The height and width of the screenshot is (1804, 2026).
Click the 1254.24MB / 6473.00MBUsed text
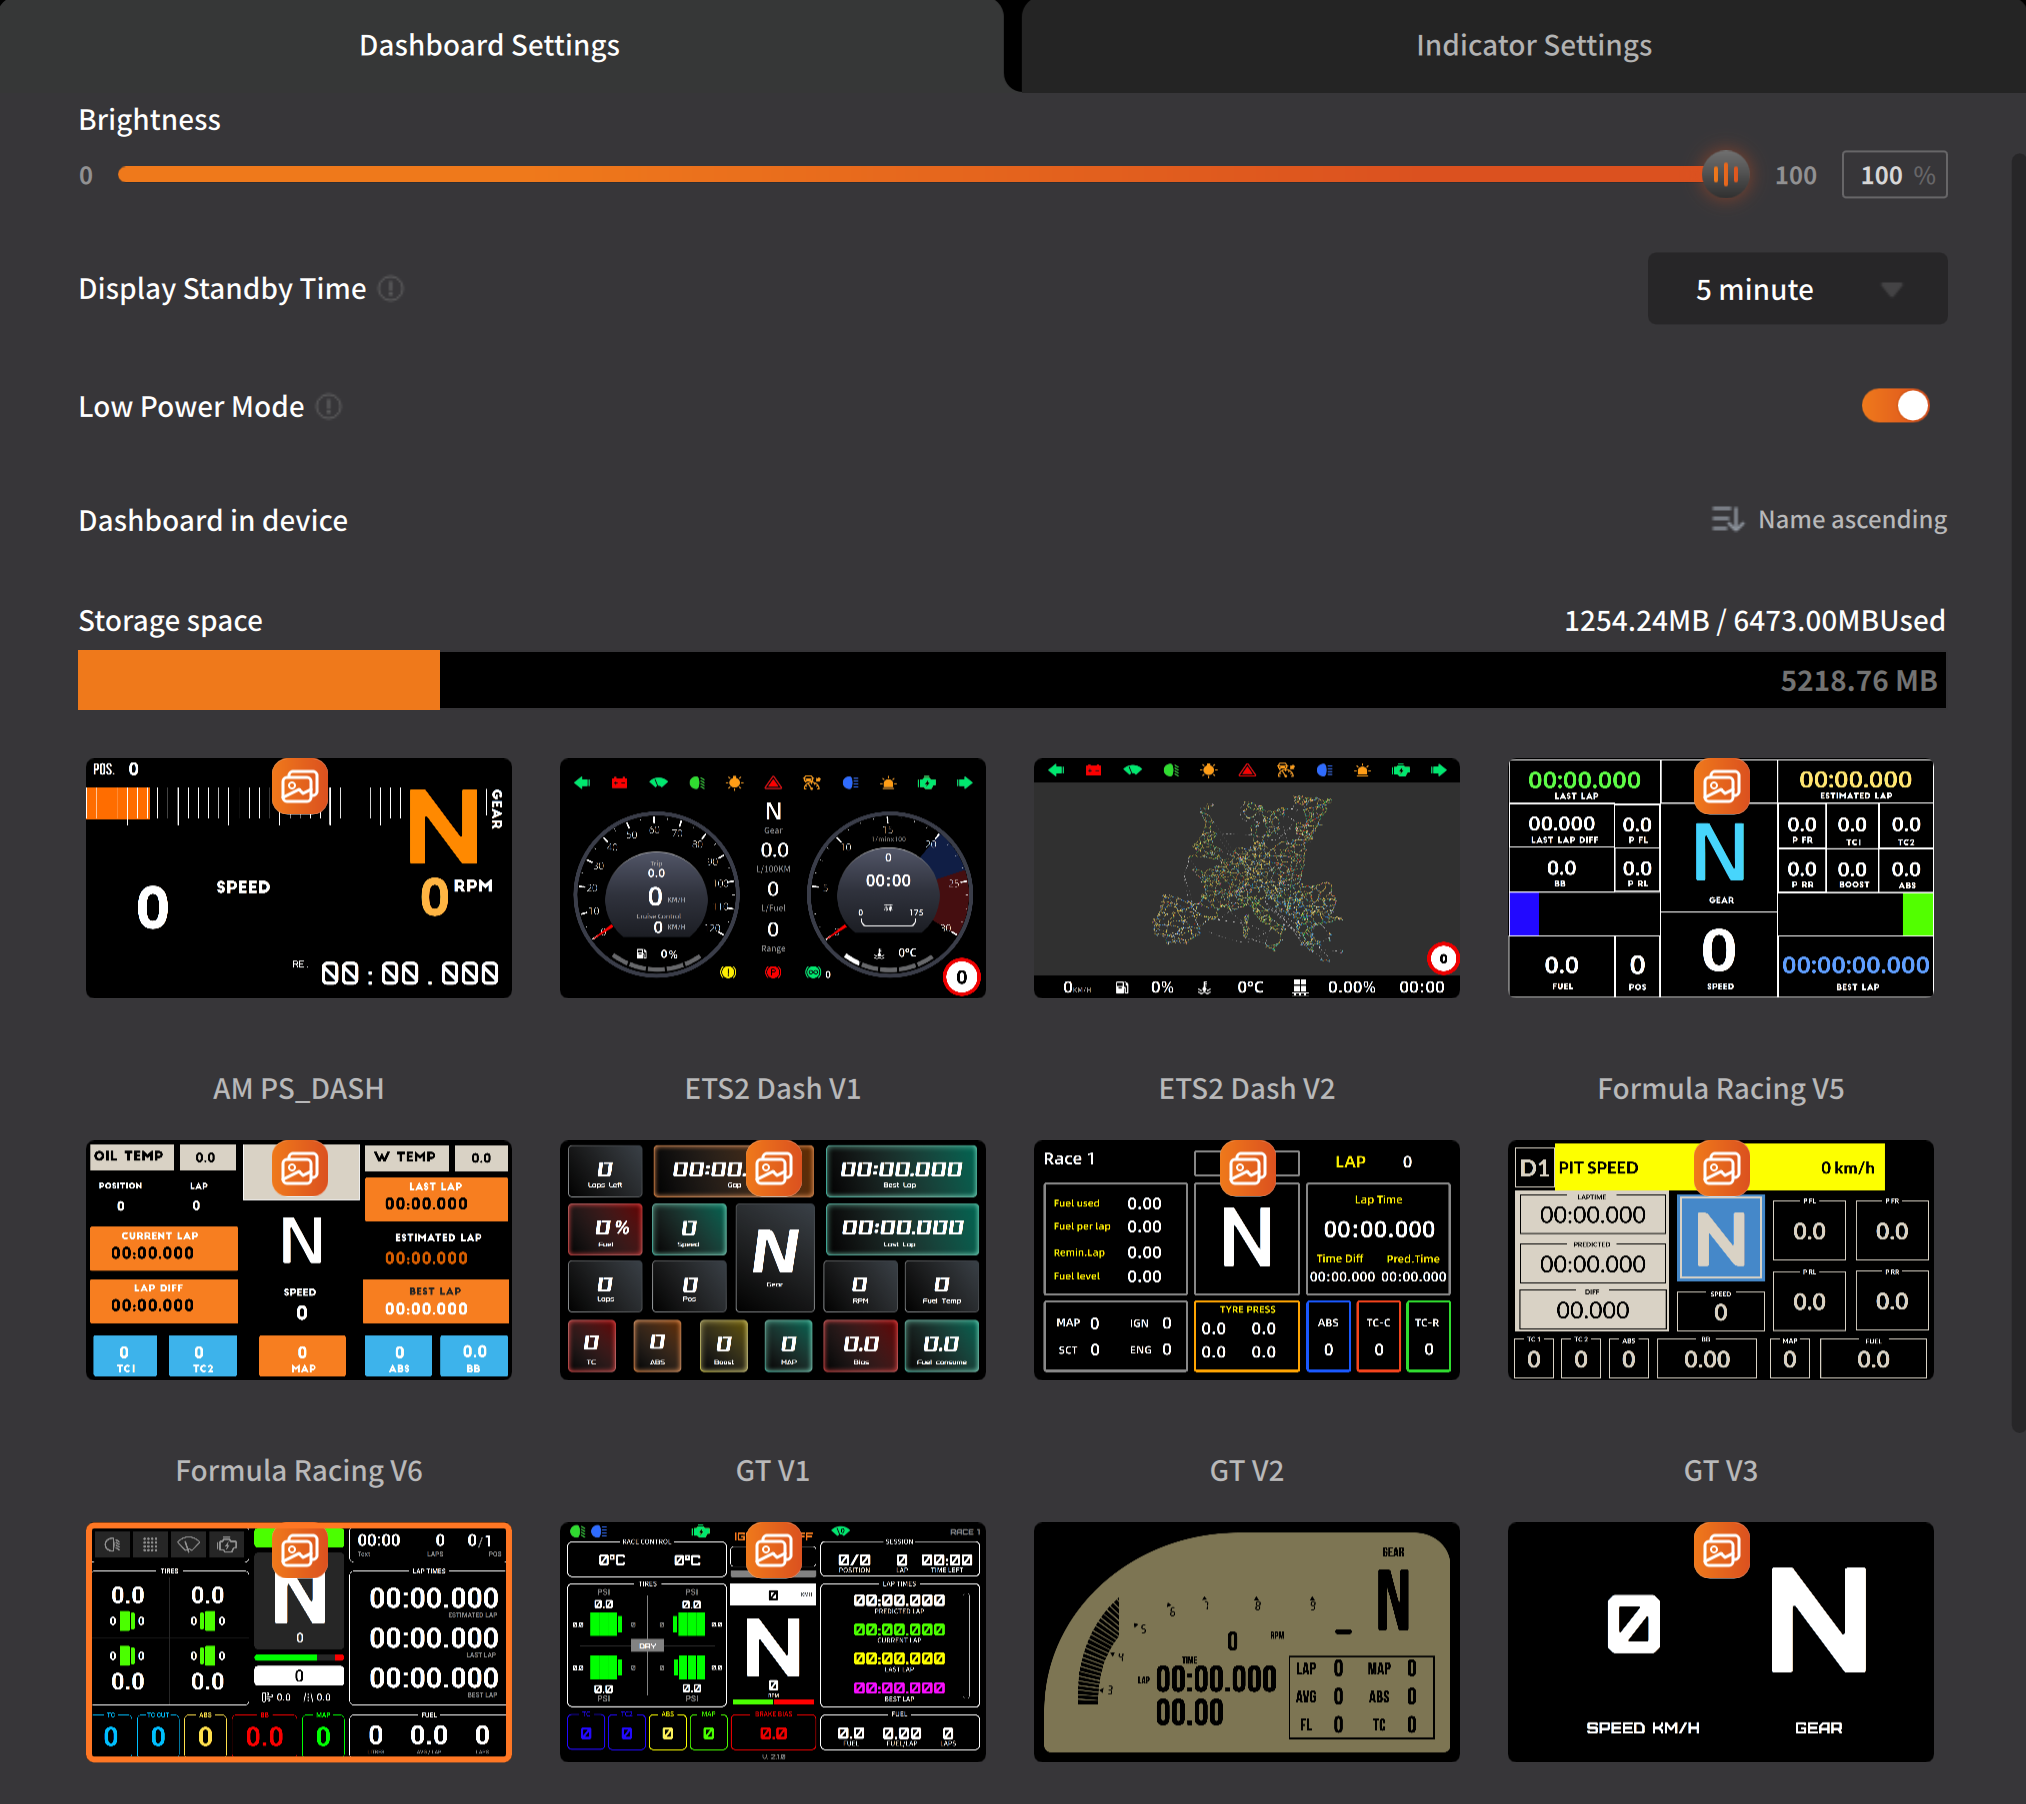[1754, 621]
